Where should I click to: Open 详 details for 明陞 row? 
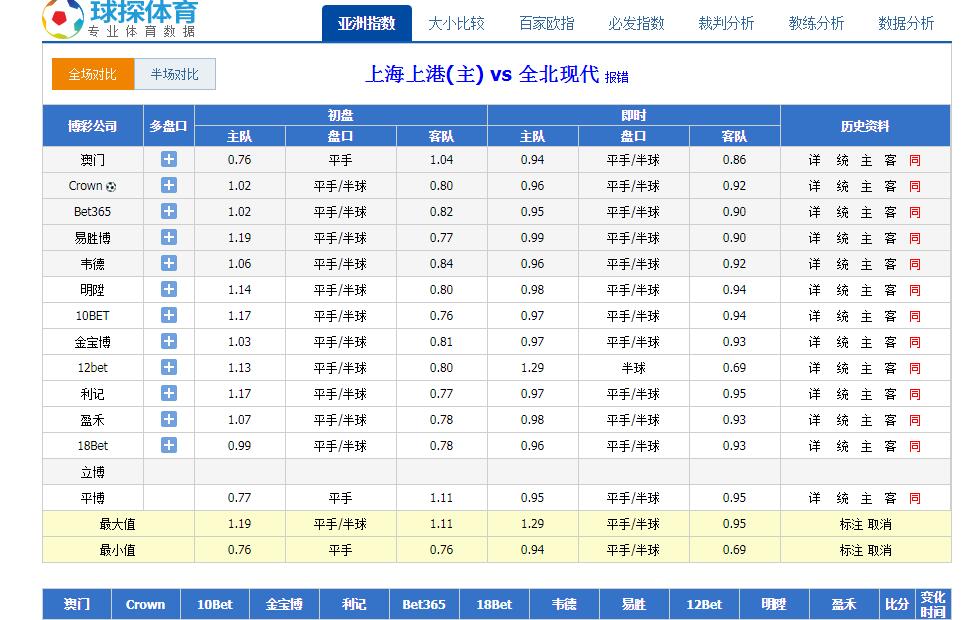tap(815, 290)
